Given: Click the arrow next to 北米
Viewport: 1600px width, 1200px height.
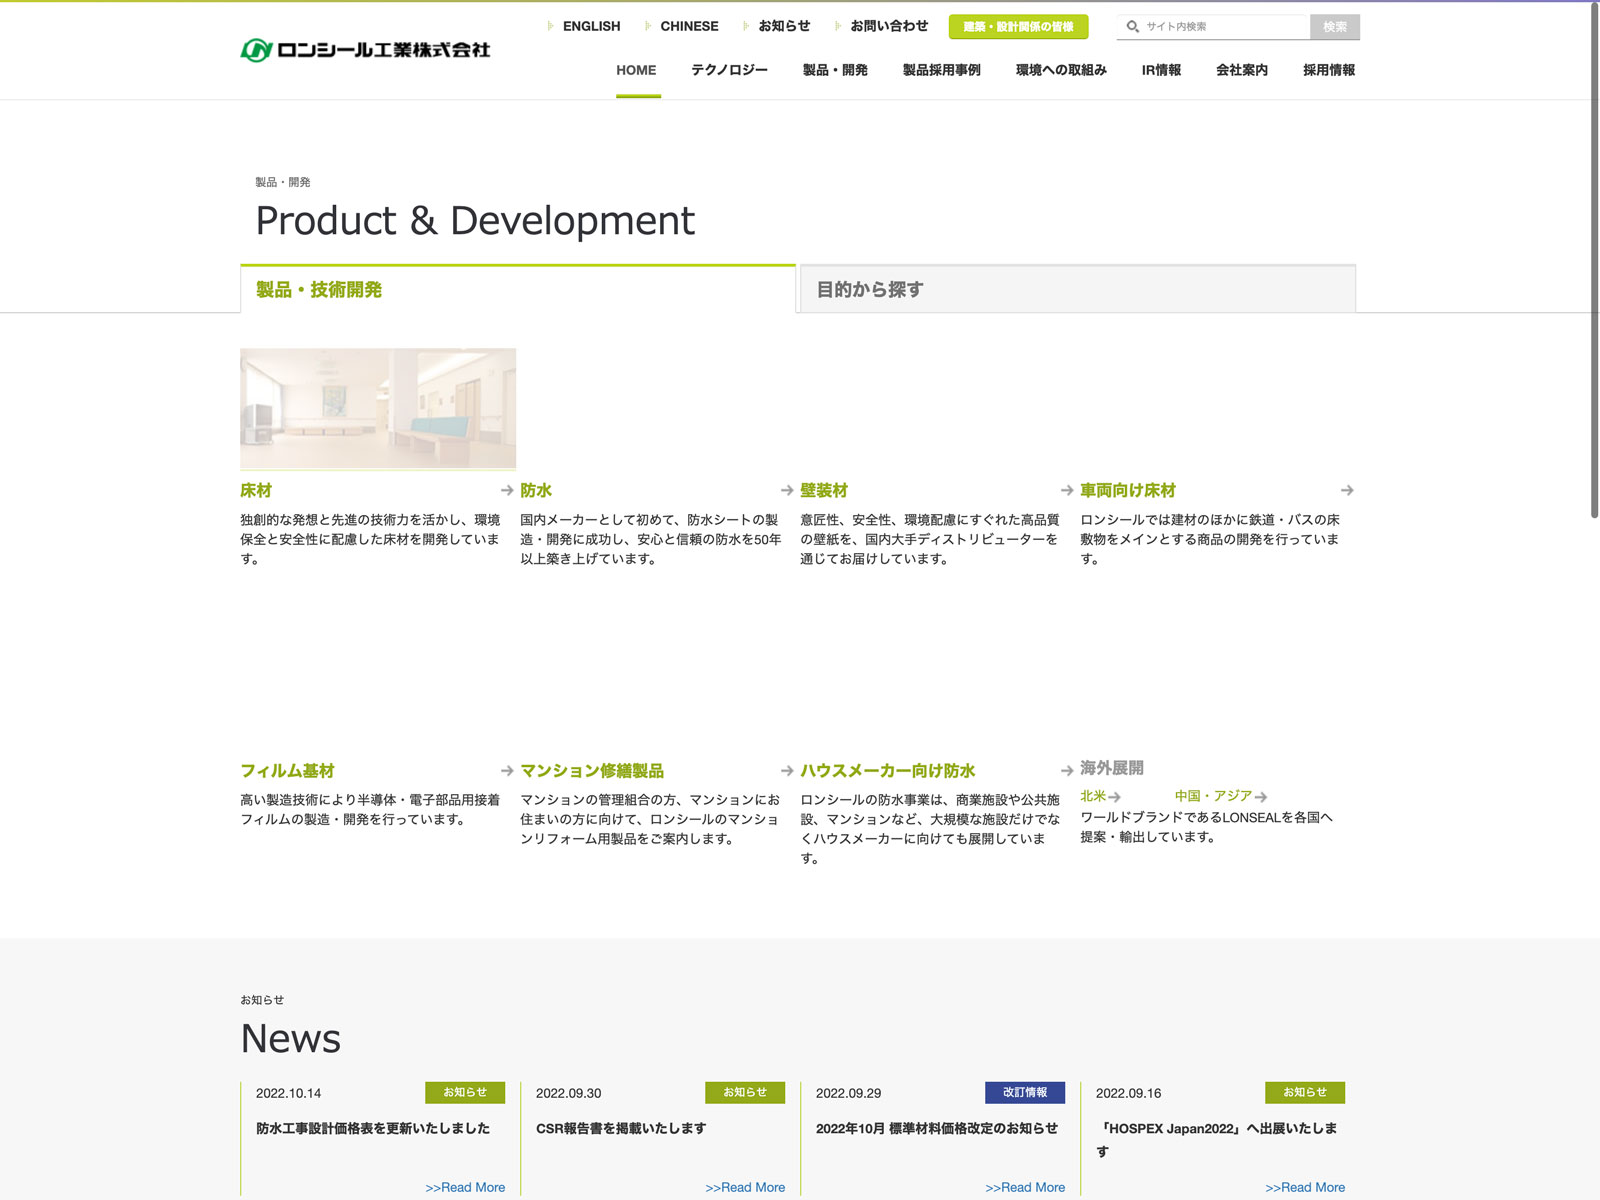Looking at the screenshot, I should pos(1114,797).
